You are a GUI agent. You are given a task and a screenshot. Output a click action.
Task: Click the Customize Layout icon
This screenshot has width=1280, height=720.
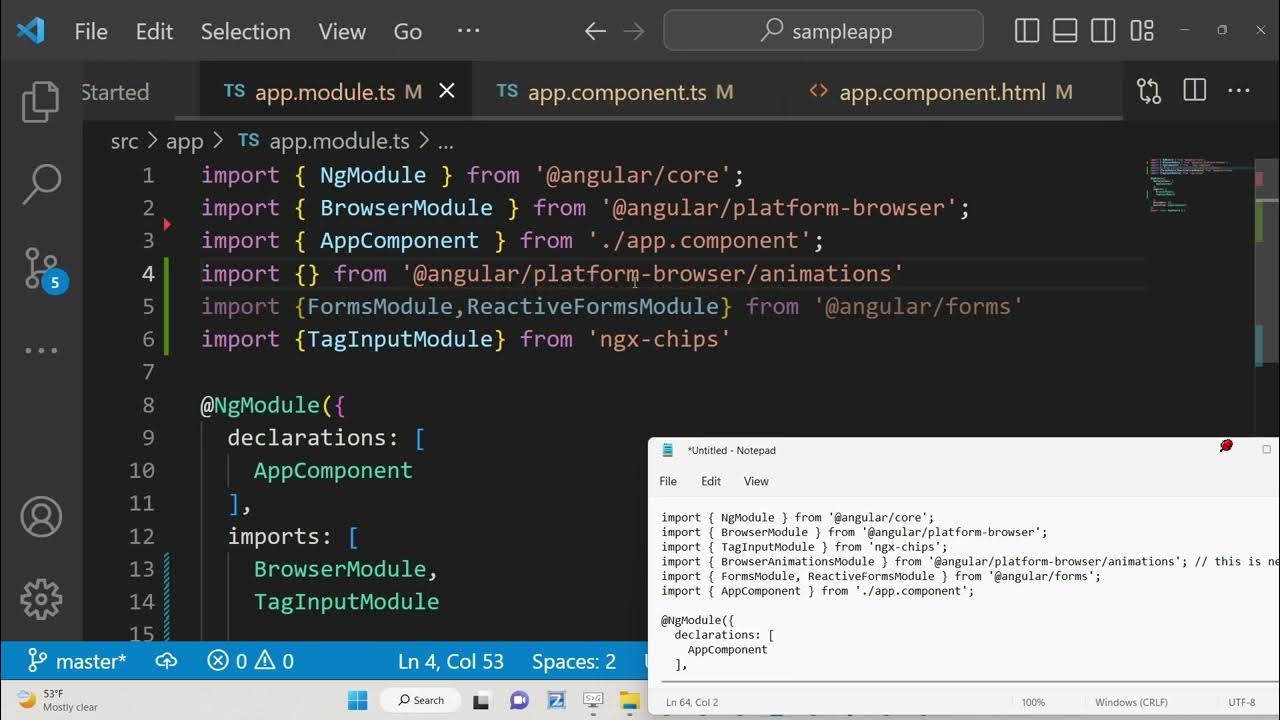[x=1142, y=31]
